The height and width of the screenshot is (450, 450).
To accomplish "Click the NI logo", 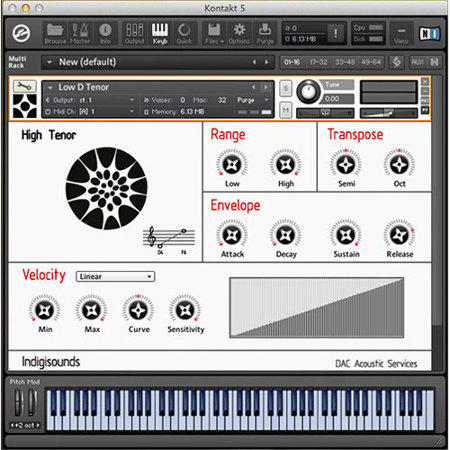I will point(429,33).
